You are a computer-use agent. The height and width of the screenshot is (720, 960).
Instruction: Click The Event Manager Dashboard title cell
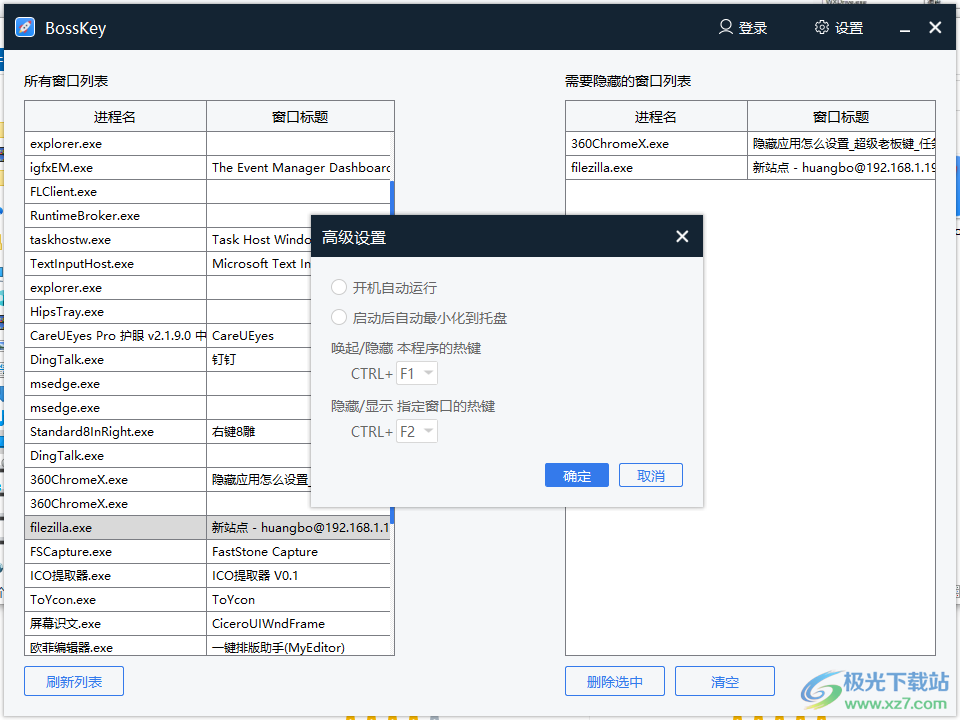[x=299, y=168]
